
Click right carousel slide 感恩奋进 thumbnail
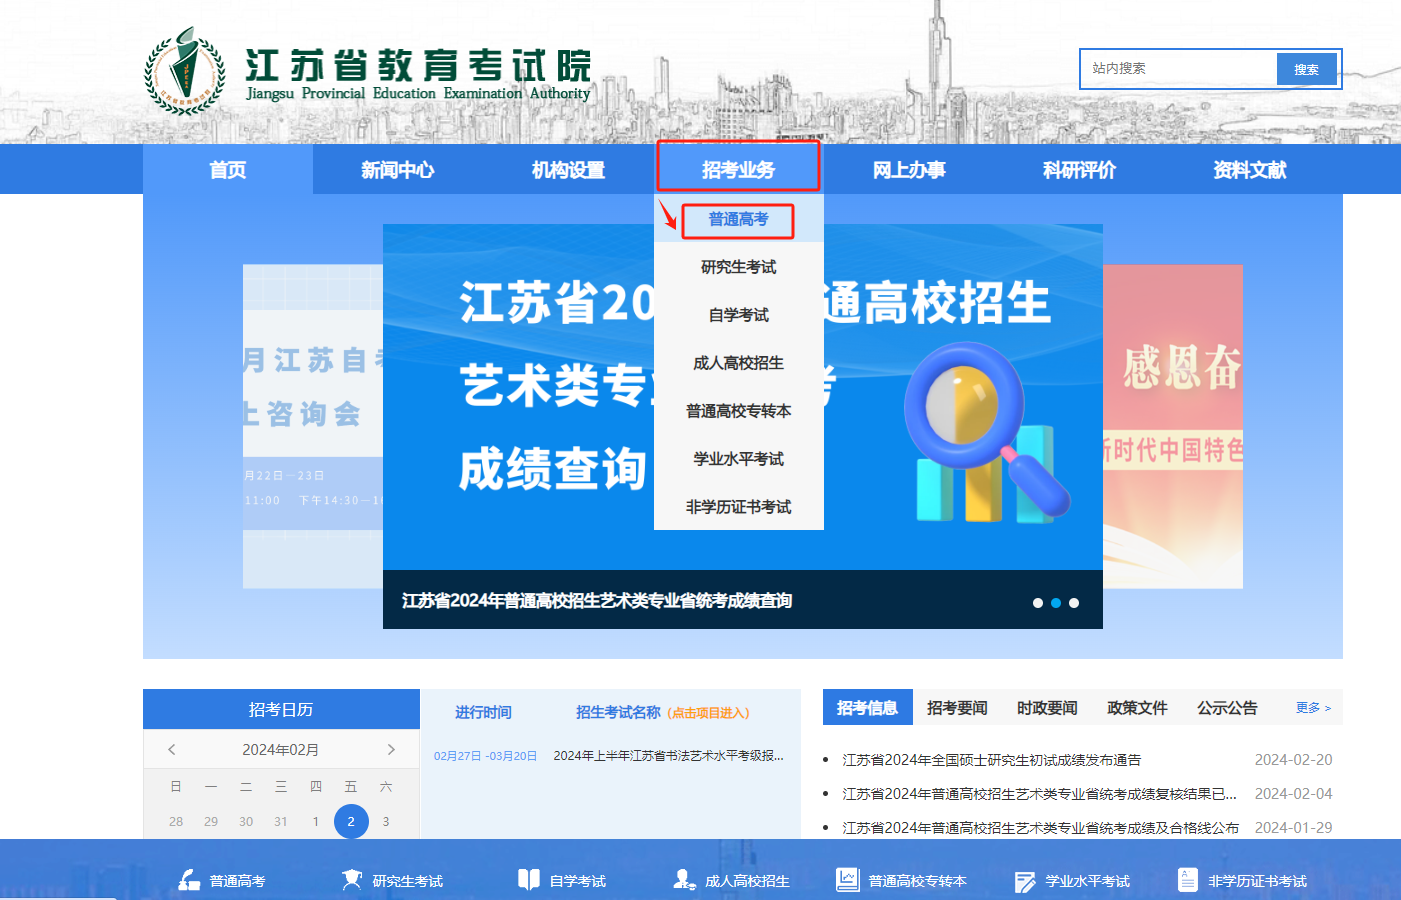click(1173, 426)
